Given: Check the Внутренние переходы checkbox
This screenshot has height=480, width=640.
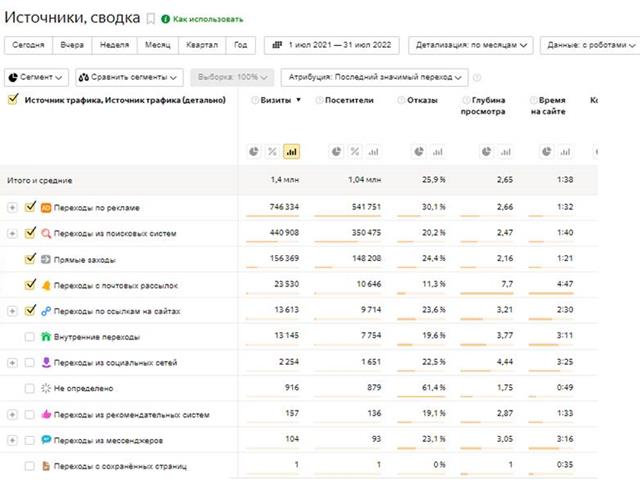Looking at the screenshot, I should tap(28, 337).
